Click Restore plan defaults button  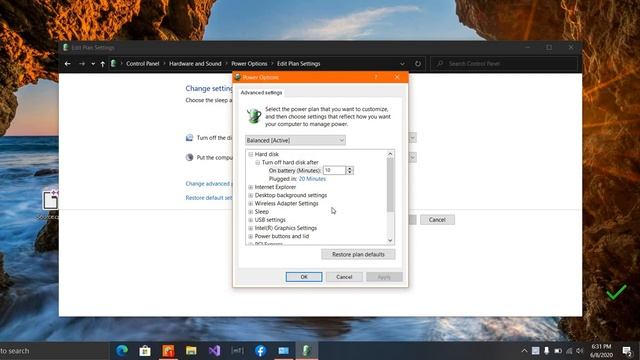(358, 254)
